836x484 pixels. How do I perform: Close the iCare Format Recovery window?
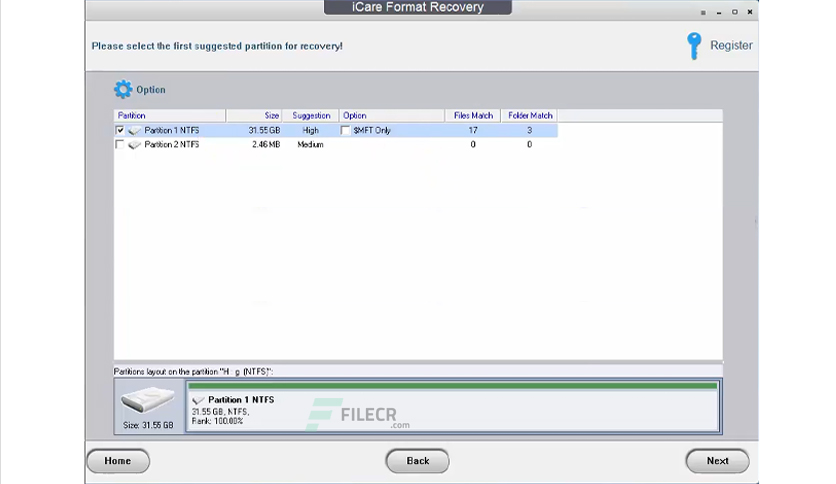coord(750,12)
